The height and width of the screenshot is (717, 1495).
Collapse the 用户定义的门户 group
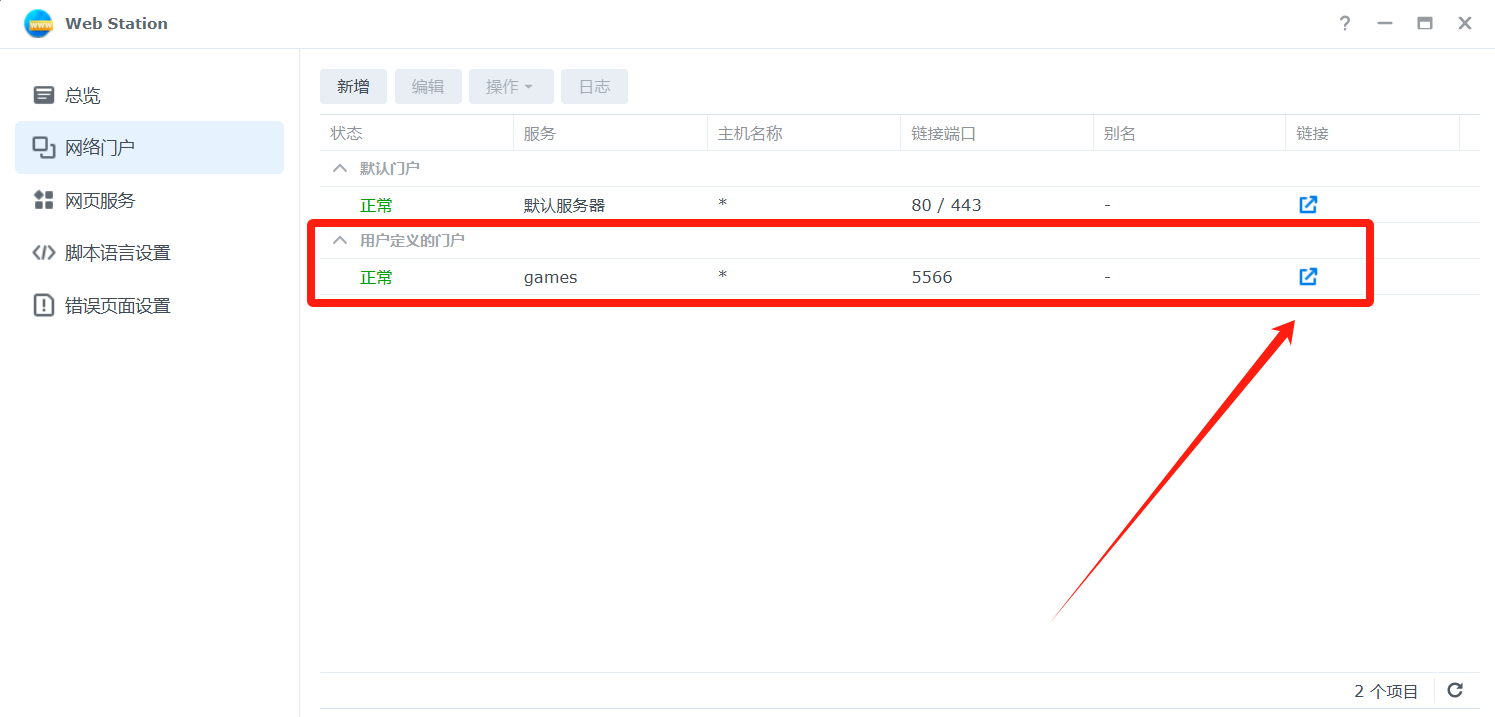coord(340,240)
